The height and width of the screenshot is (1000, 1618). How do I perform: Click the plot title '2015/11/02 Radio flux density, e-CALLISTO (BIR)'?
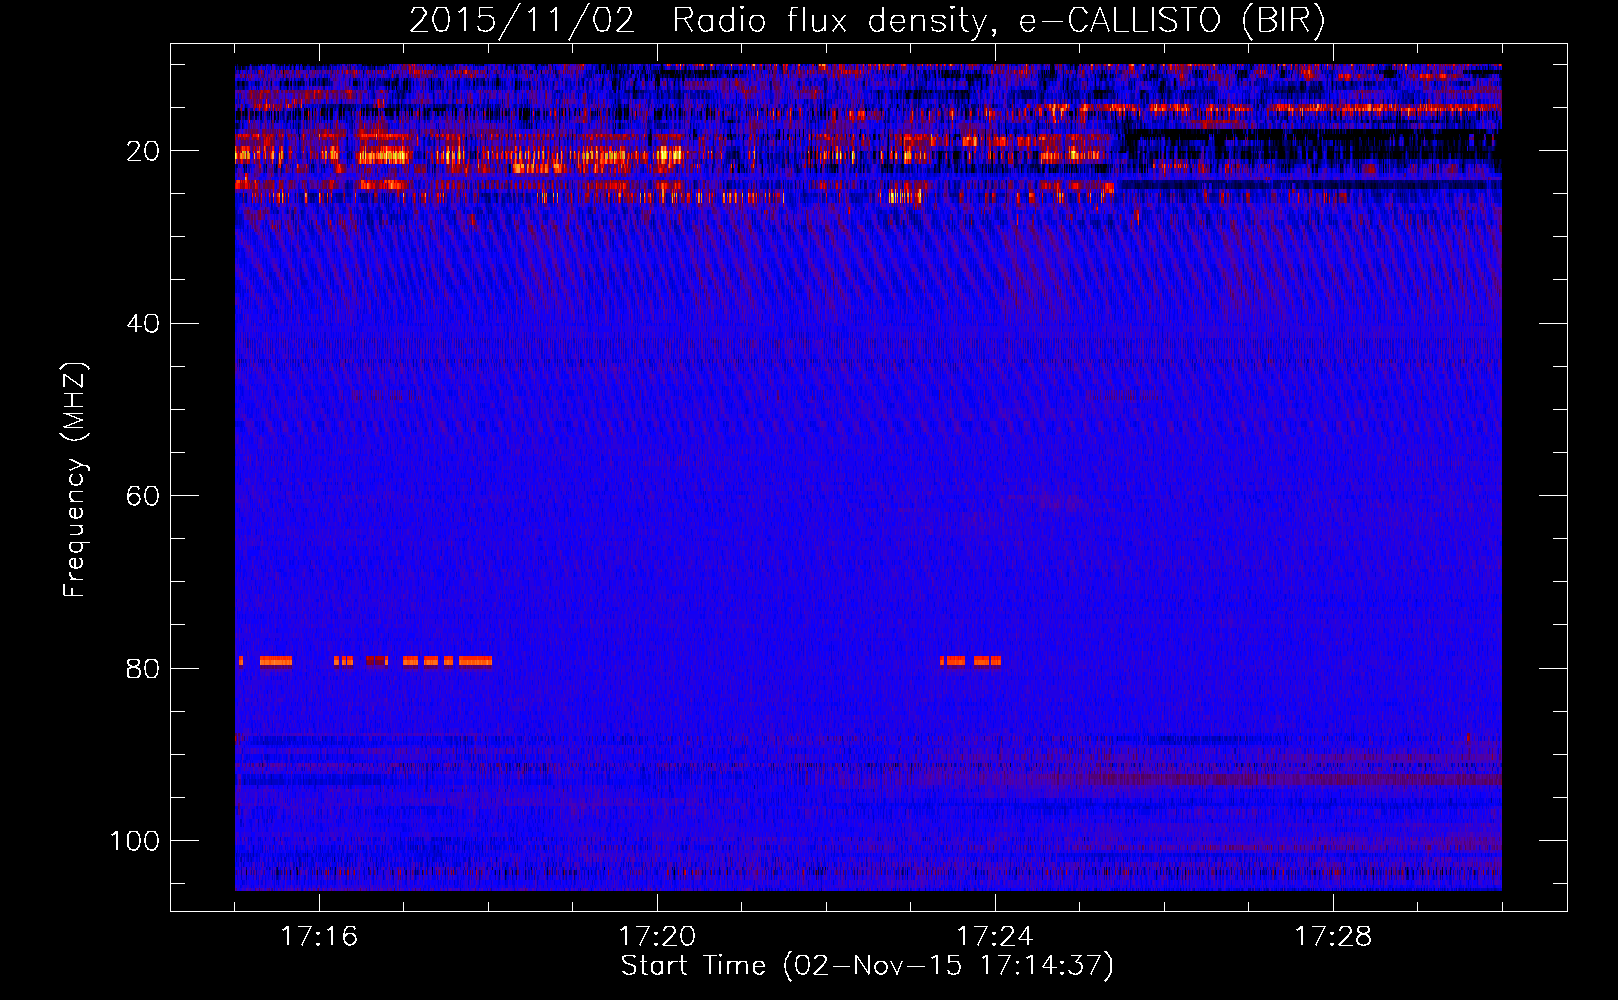point(867,21)
